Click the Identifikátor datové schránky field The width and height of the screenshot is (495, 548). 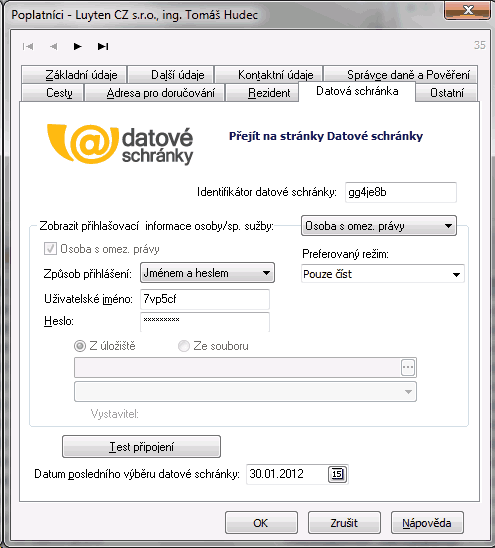(x=401, y=192)
